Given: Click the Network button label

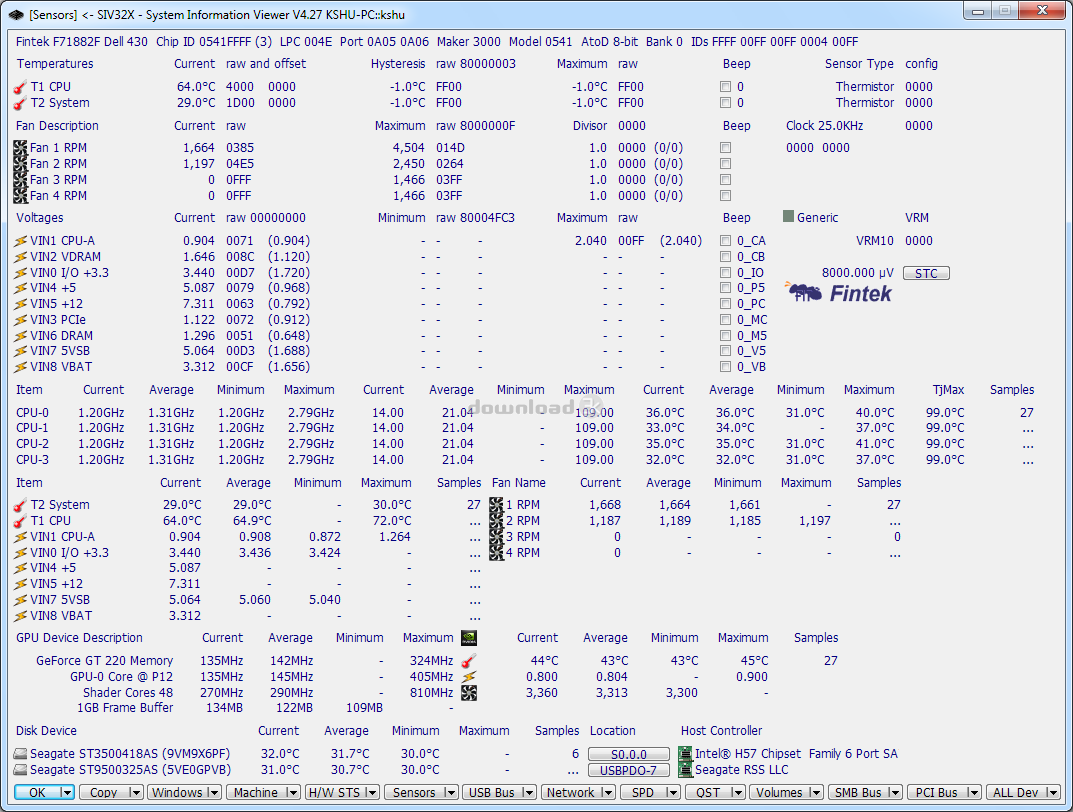Looking at the screenshot, I should [571, 792].
